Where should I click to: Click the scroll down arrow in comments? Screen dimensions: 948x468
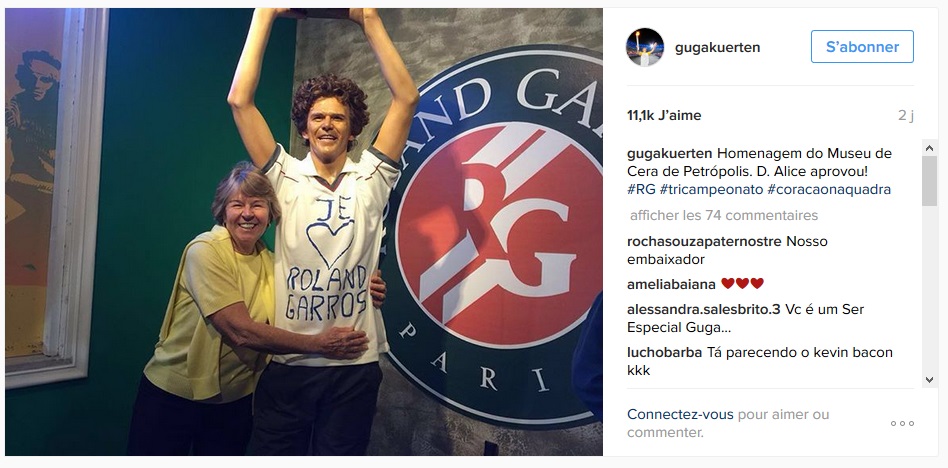tap(929, 380)
